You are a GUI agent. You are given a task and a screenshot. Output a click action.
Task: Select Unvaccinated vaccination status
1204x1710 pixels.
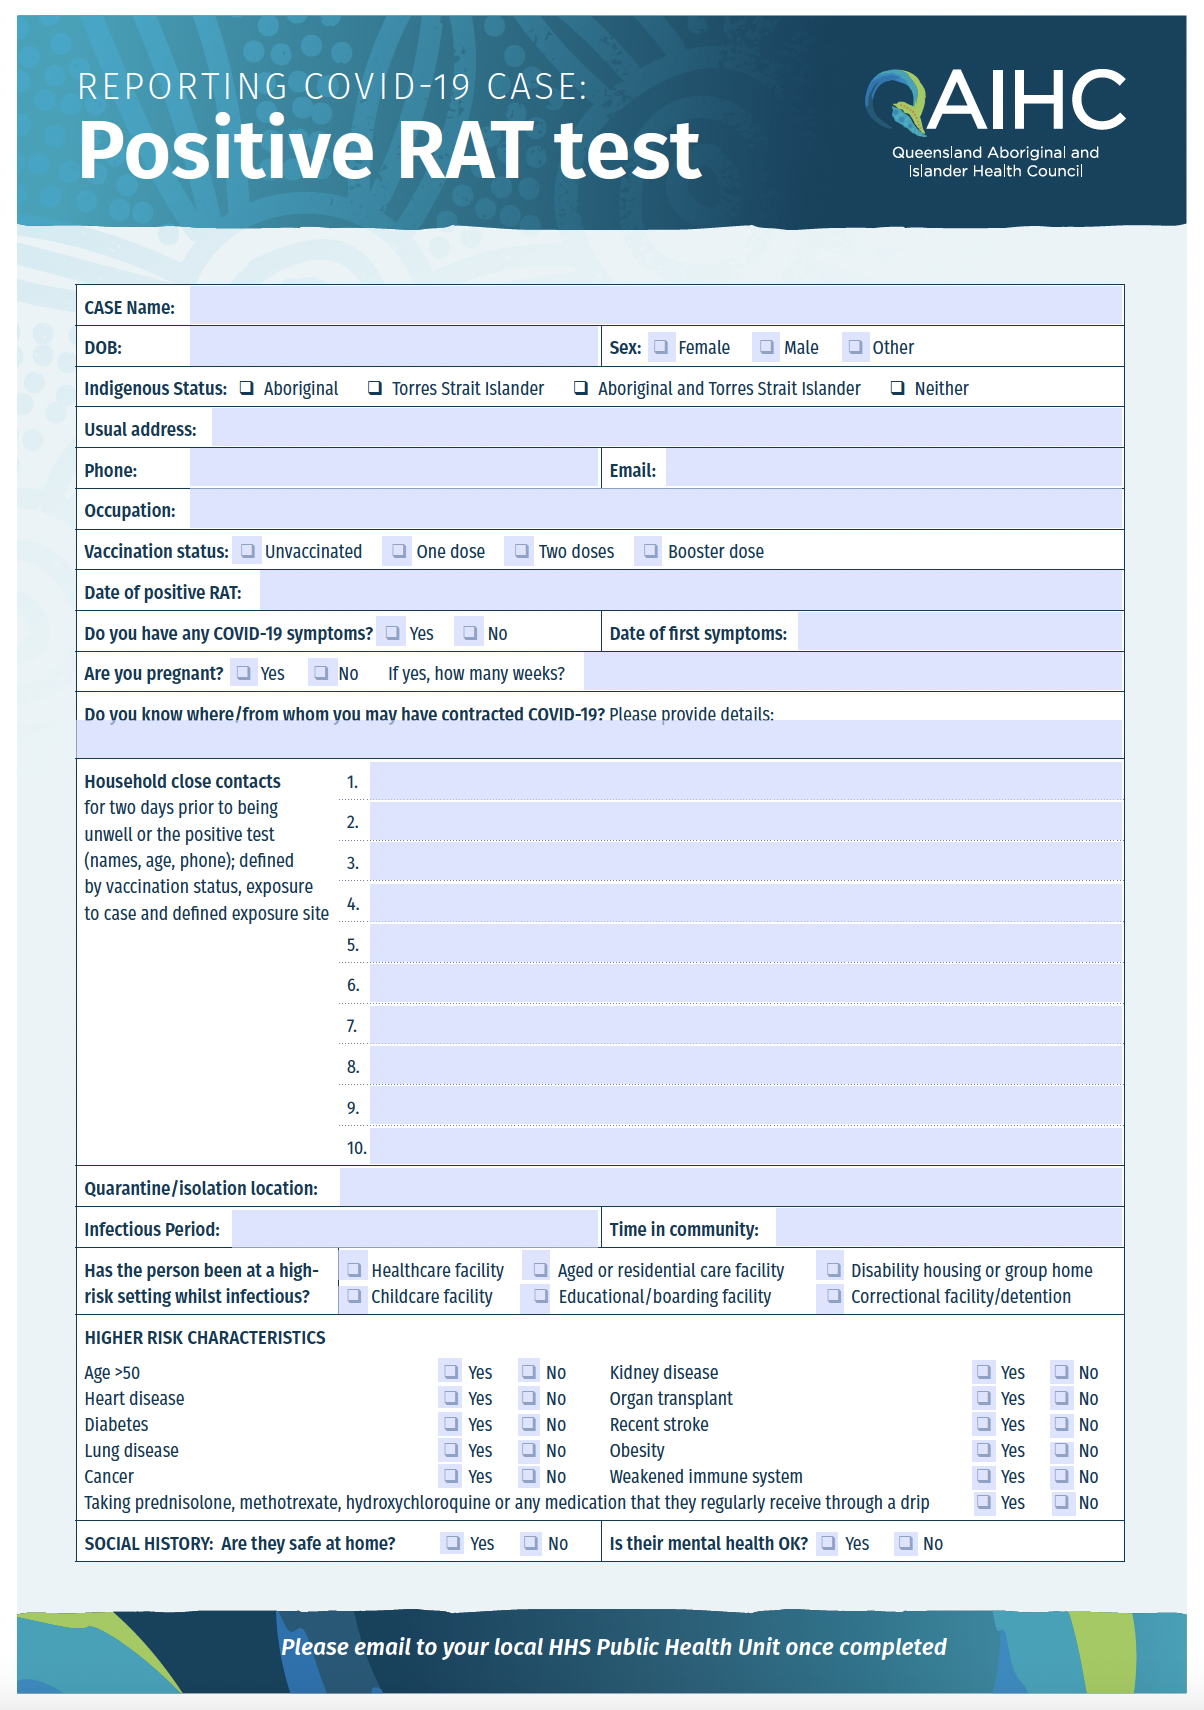coord(247,551)
